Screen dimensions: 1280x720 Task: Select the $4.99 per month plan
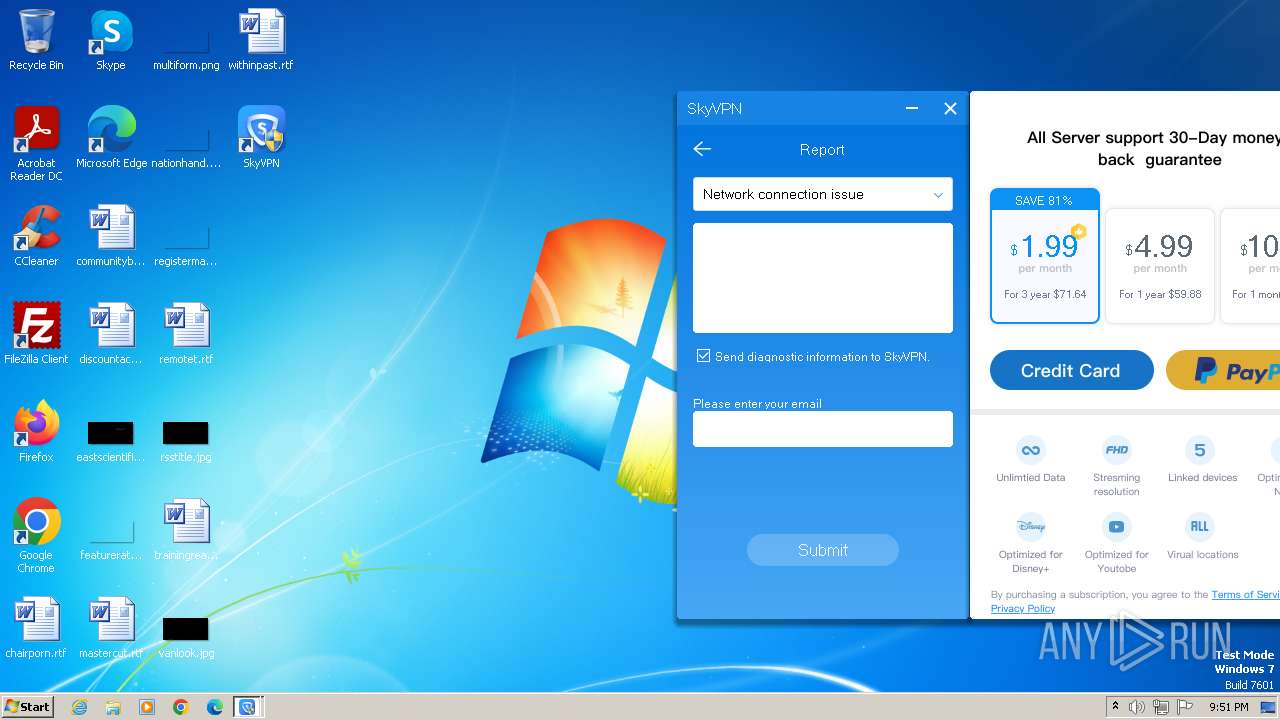click(x=1160, y=266)
